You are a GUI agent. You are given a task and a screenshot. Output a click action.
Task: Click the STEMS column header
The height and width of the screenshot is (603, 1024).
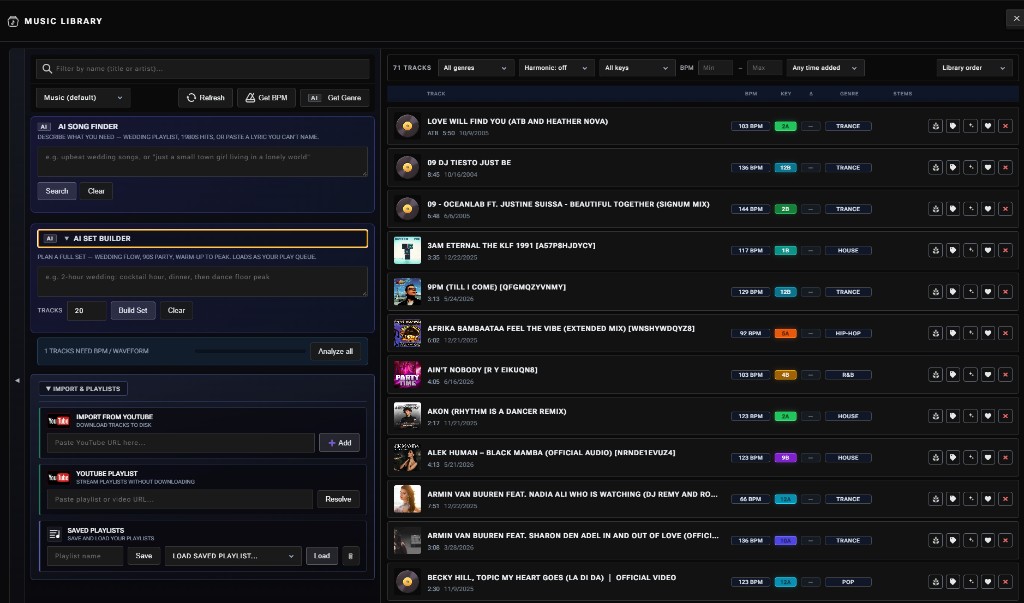tap(903, 93)
